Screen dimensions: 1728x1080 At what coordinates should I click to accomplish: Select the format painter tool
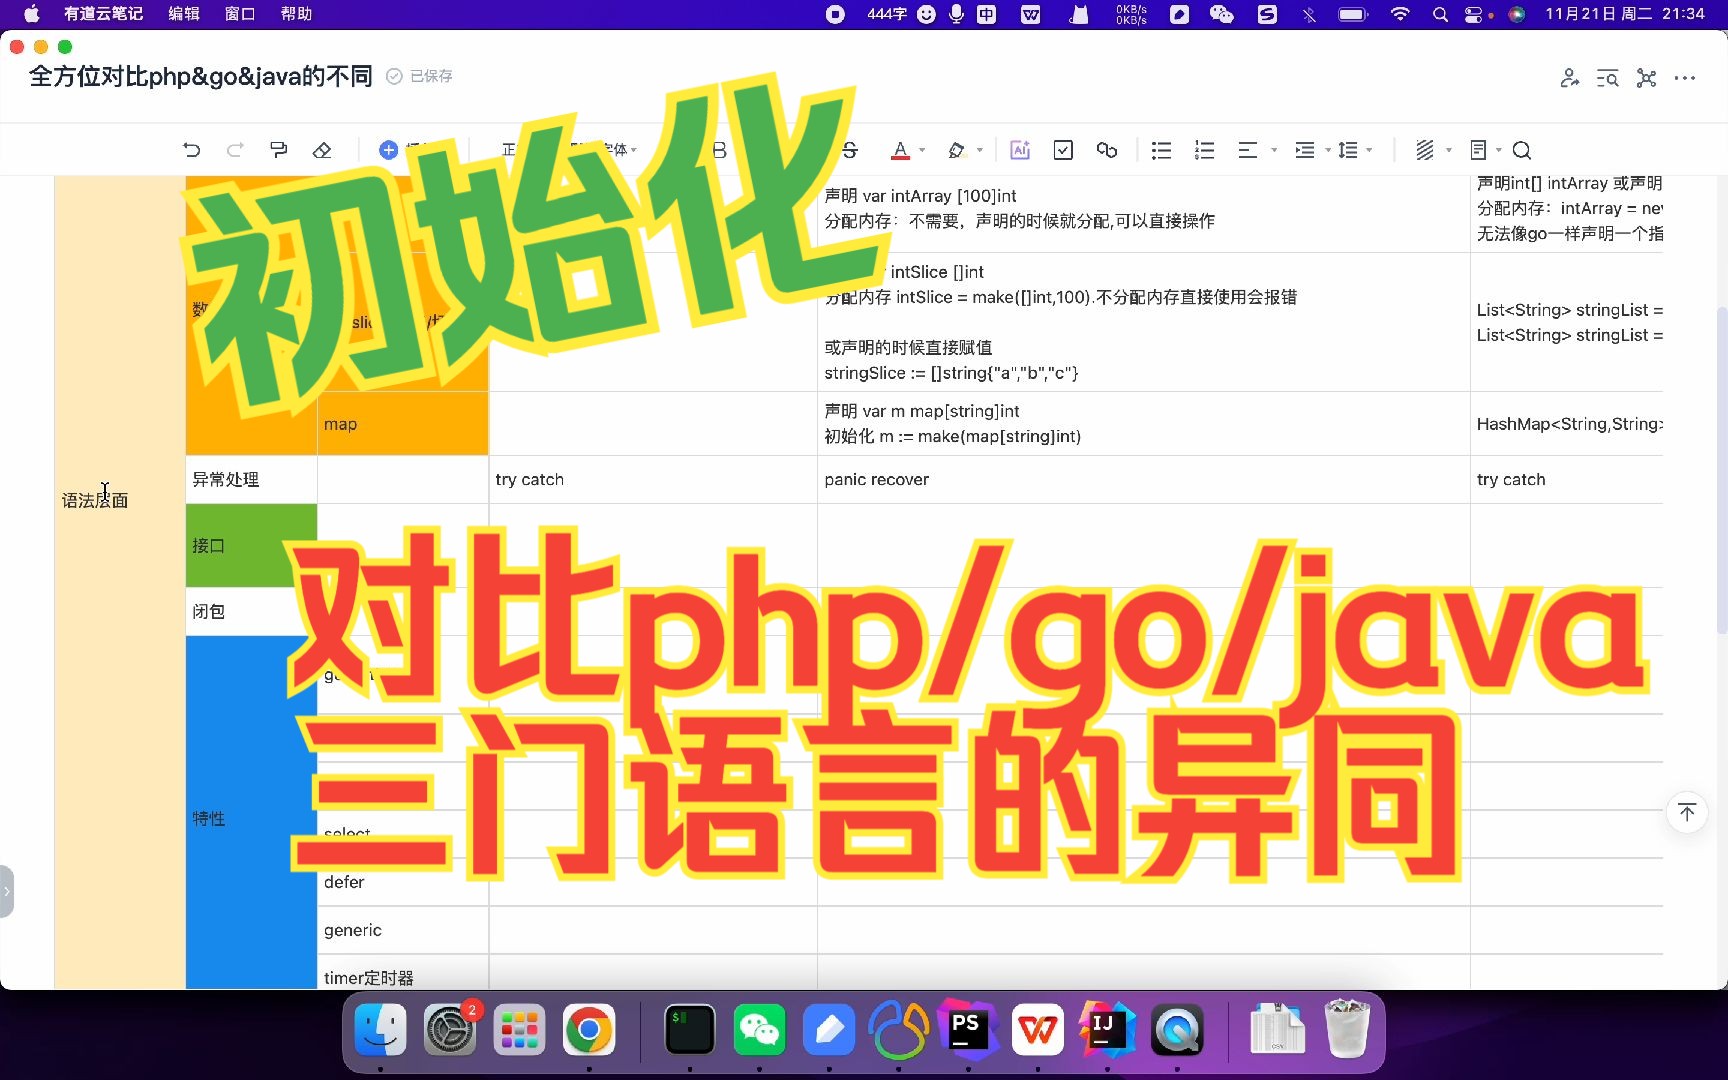pos(278,149)
